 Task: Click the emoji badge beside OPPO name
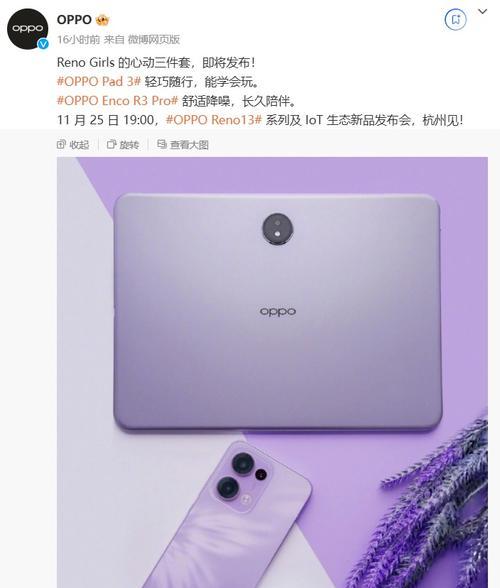point(102,20)
